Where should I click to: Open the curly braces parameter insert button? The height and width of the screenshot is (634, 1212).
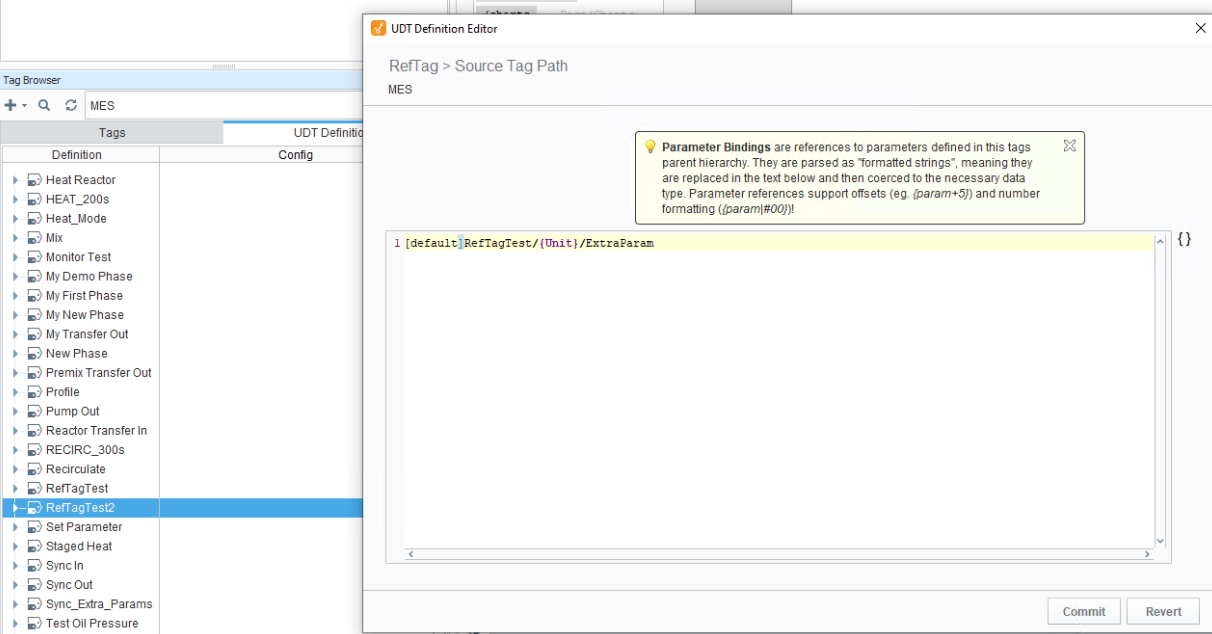point(1184,240)
